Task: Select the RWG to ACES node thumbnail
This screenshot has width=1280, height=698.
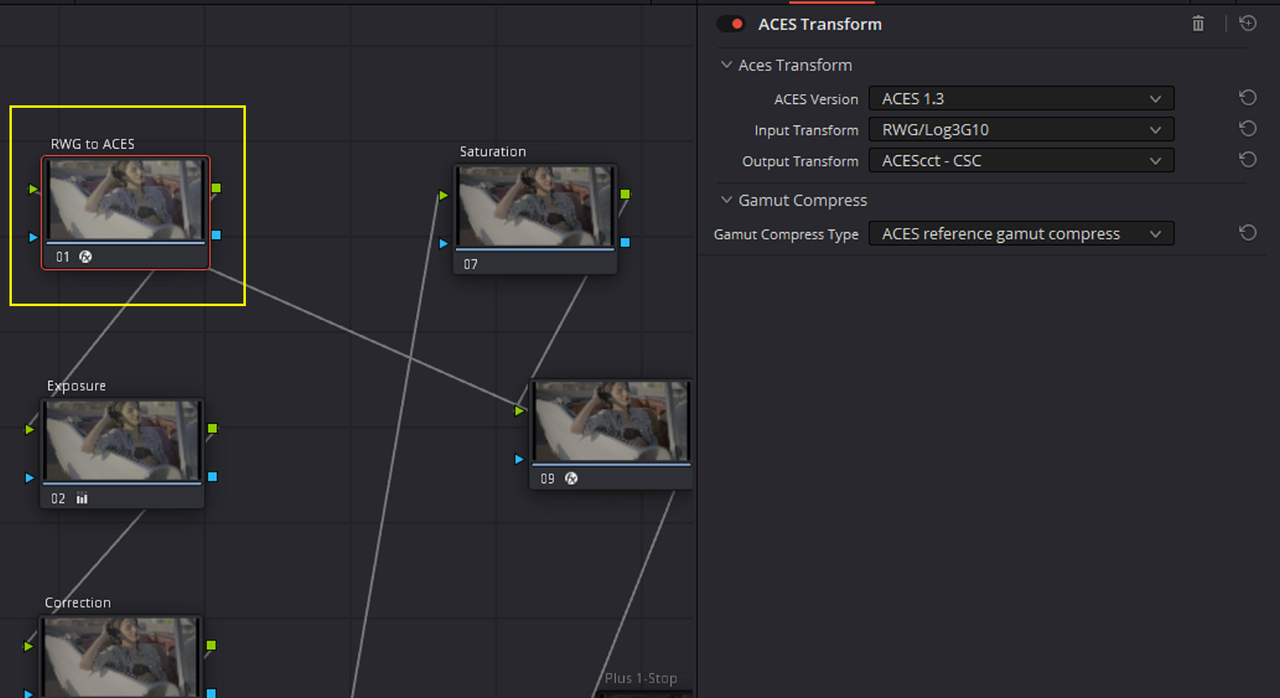Action: pyautogui.click(x=126, y=199)
